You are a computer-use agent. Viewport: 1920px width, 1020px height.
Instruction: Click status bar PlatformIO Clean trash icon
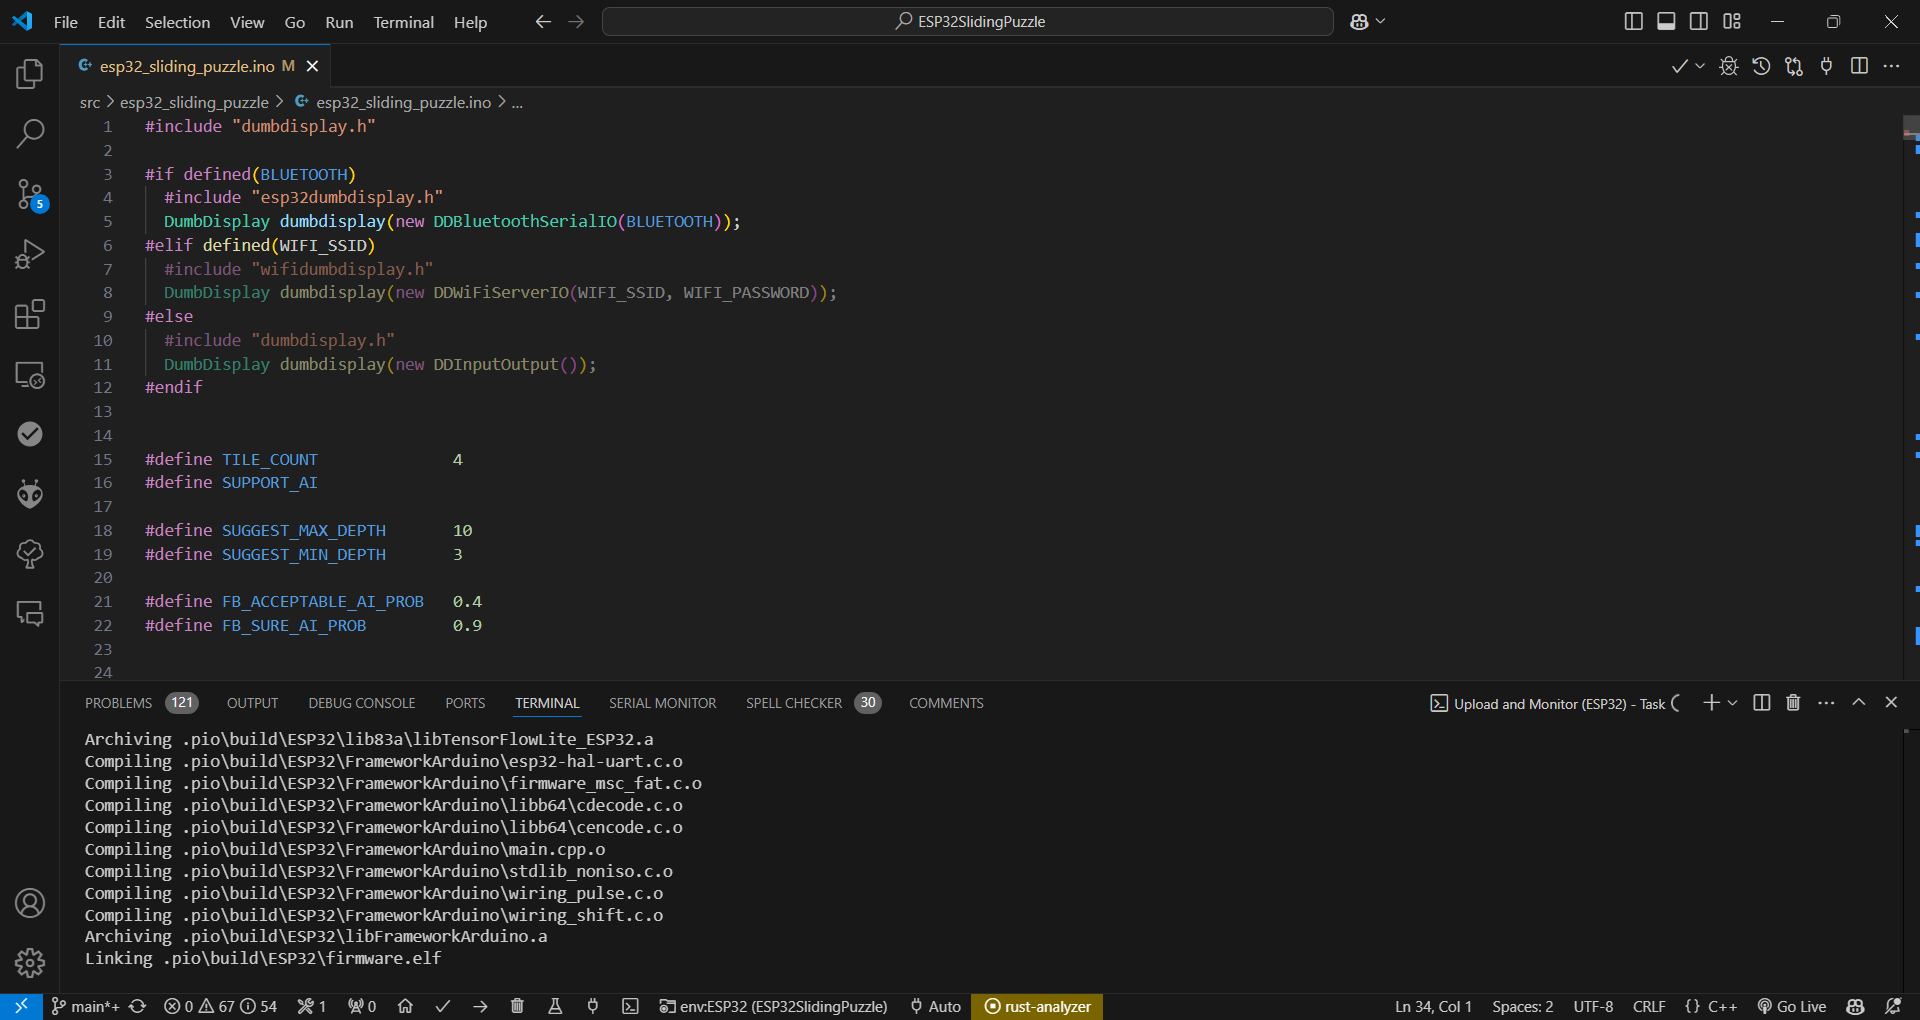[517, 1006]
